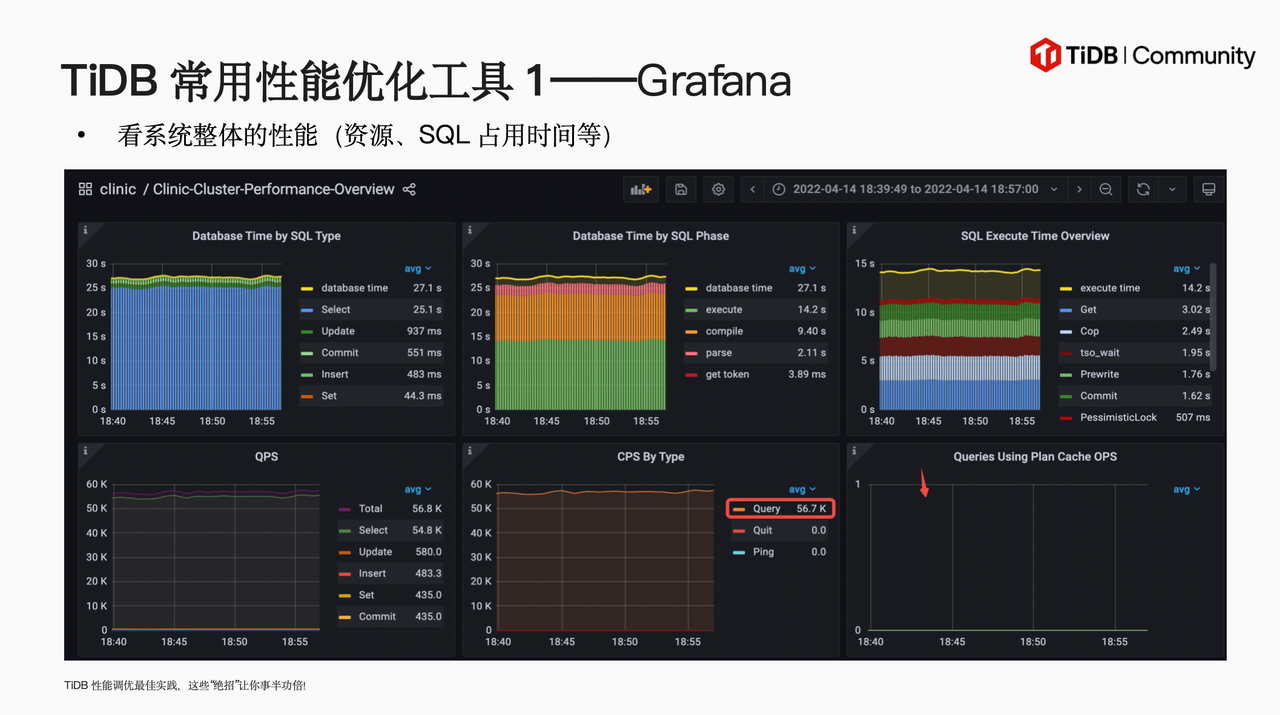The image size is (1280, 715).
Task: Open the Queries Using Plan Cache OPS panel menu
Action: tap(1034, 456)
